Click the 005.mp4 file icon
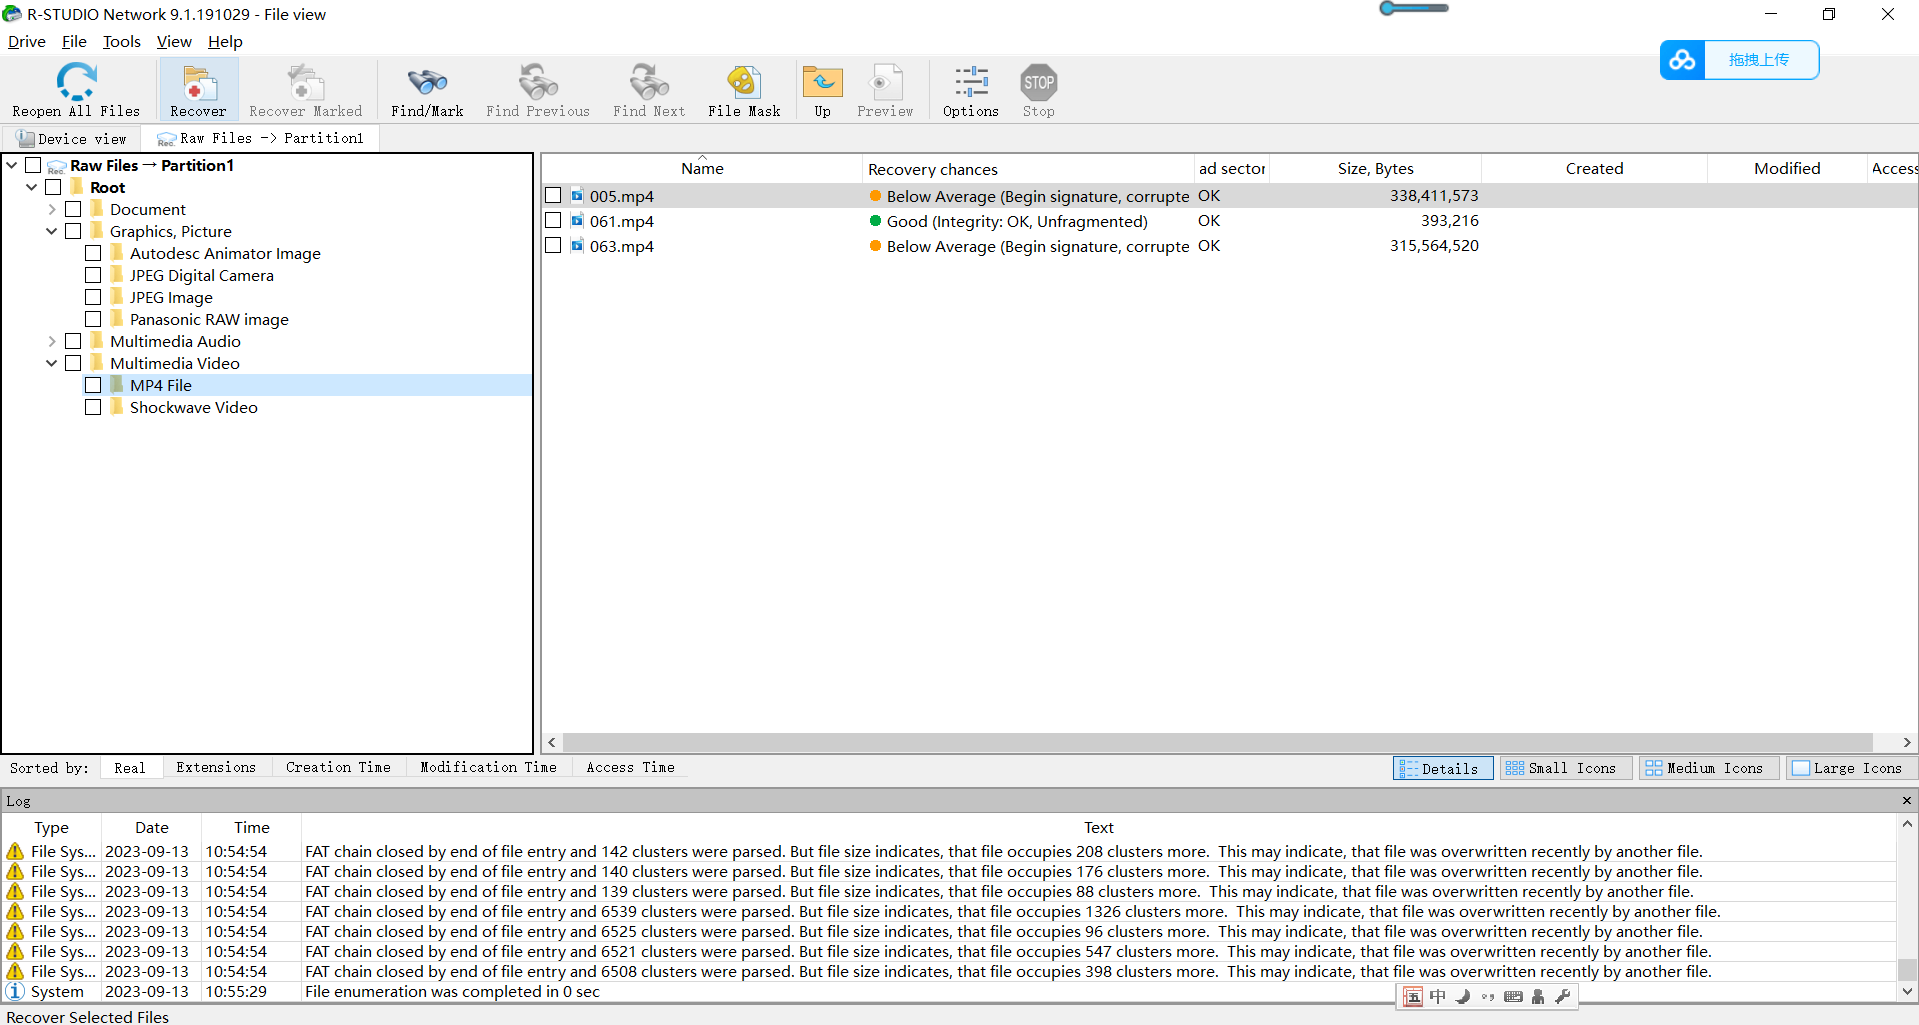This screenshot has height=1025, width=1919. [x=577, y=196]
